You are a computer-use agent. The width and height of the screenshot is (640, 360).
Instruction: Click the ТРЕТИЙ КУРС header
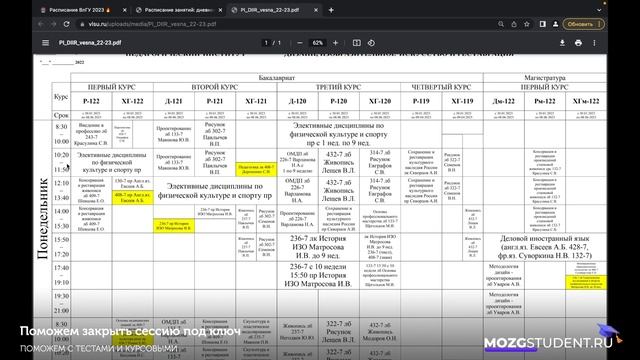pos(338,87)
